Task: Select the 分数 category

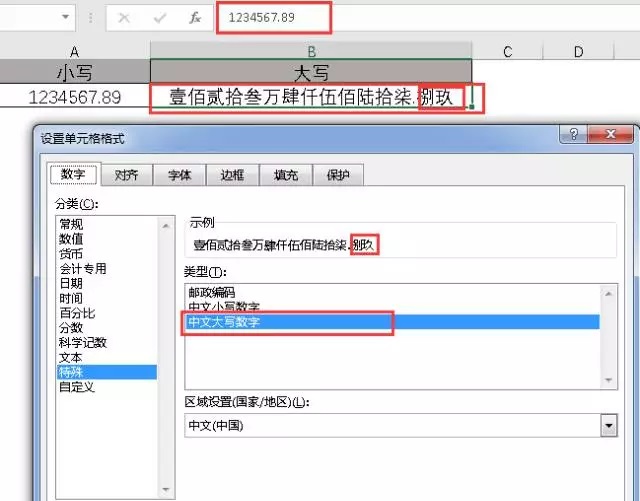Action: [x=71, y=328]
